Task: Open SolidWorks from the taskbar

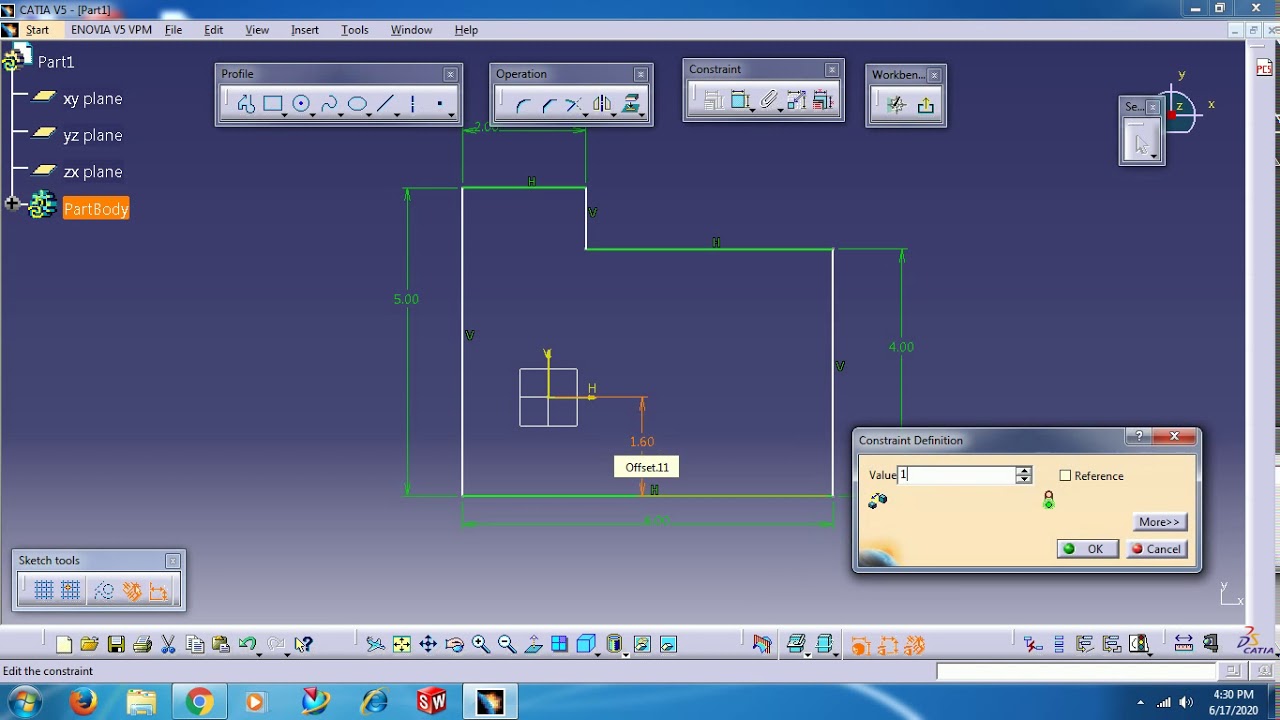Action: (x=432, y=703)
